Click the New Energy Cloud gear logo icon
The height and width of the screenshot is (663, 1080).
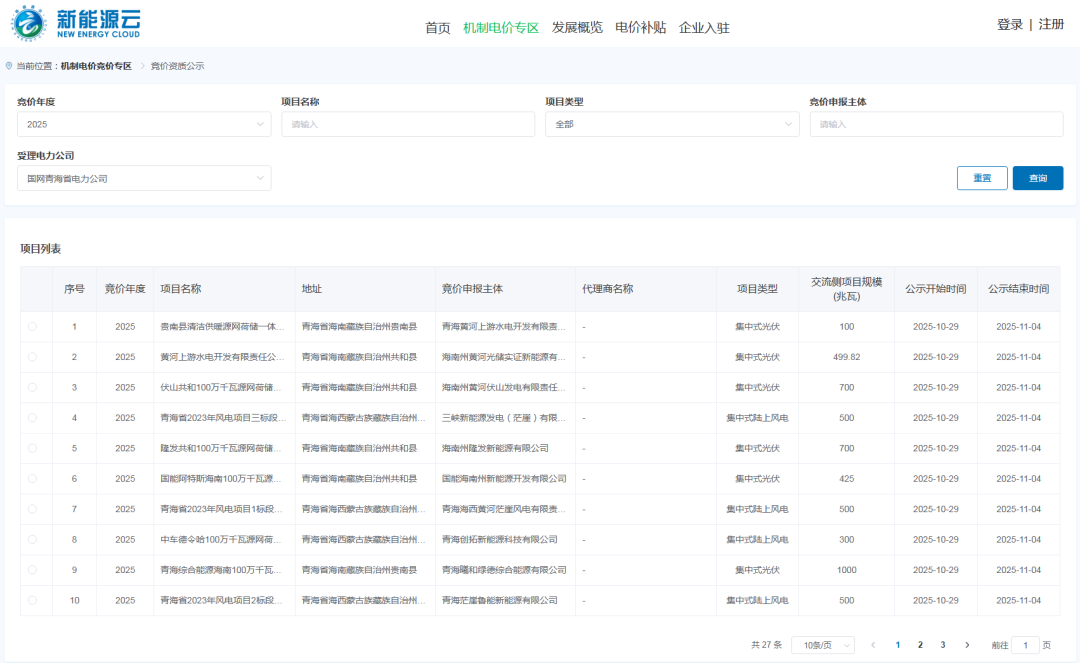[28, 22]
